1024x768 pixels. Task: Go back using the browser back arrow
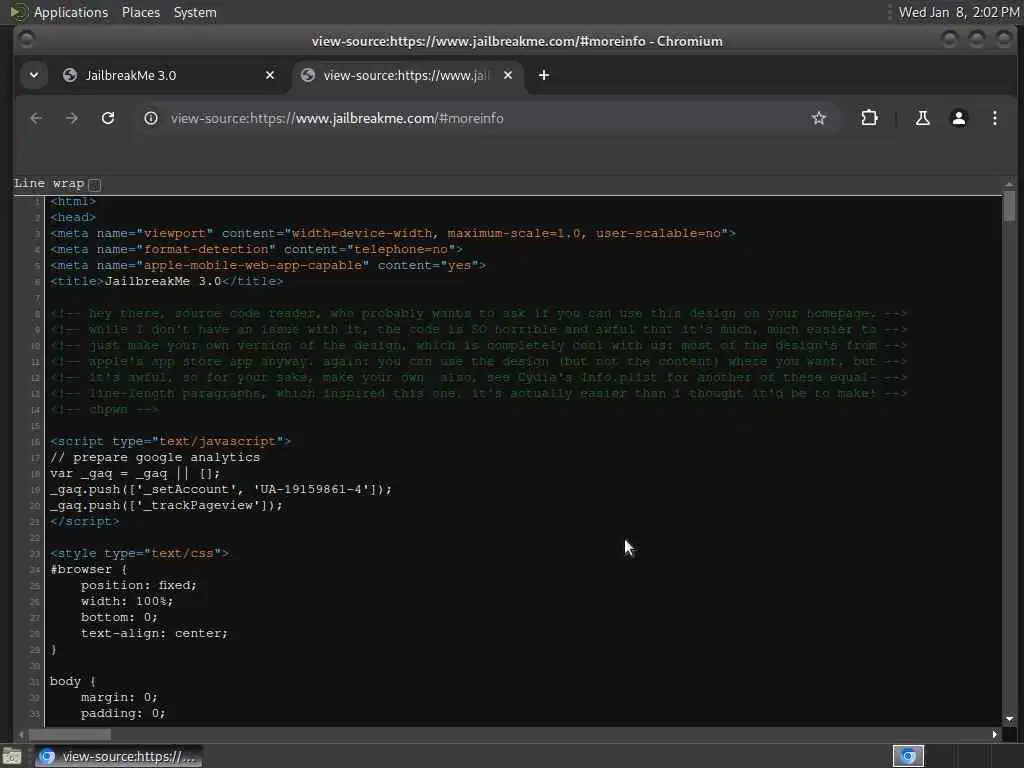[x=36, y=118]
